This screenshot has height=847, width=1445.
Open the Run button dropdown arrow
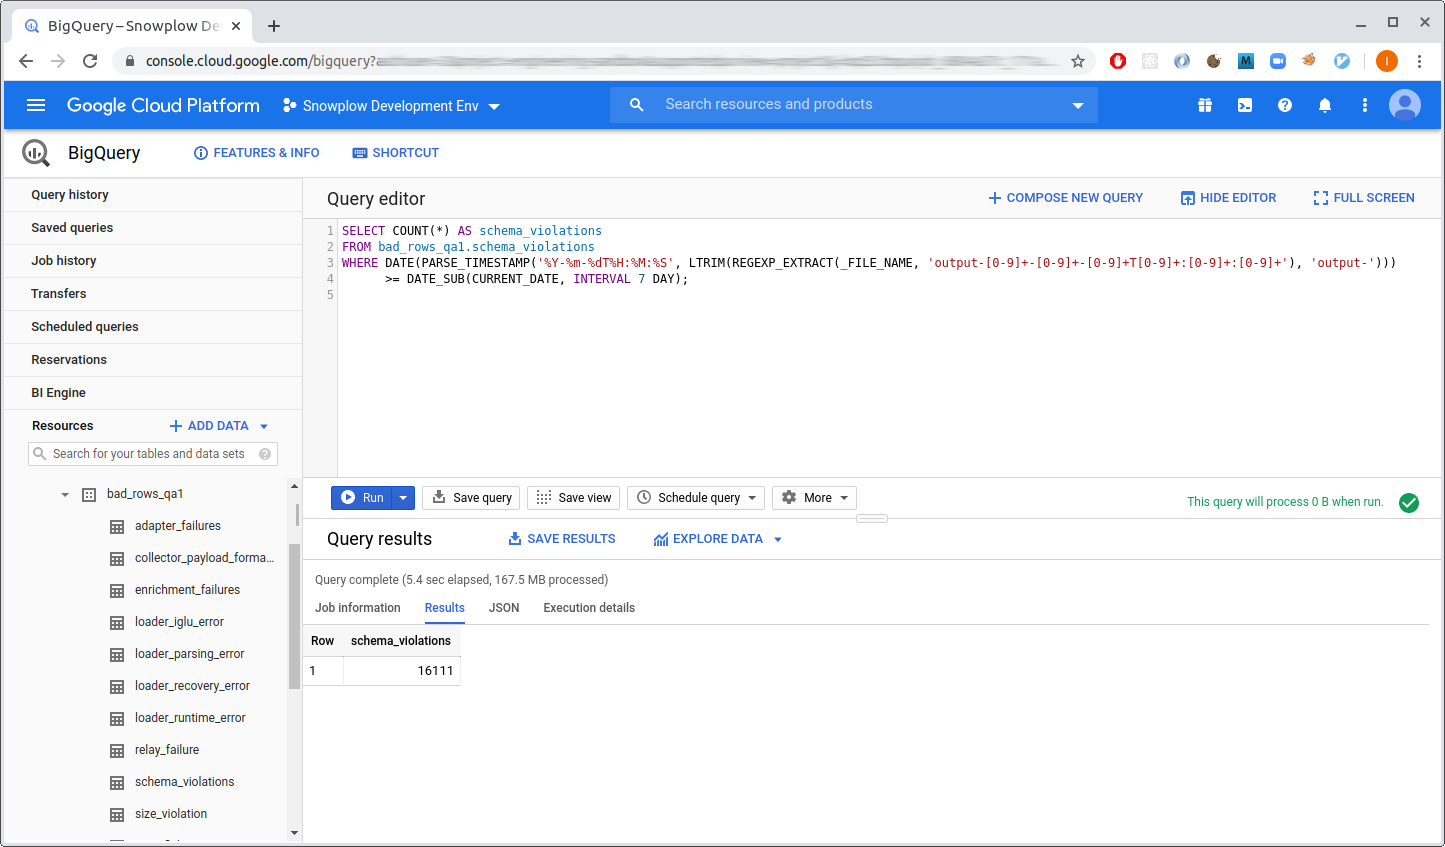point(403,497)
